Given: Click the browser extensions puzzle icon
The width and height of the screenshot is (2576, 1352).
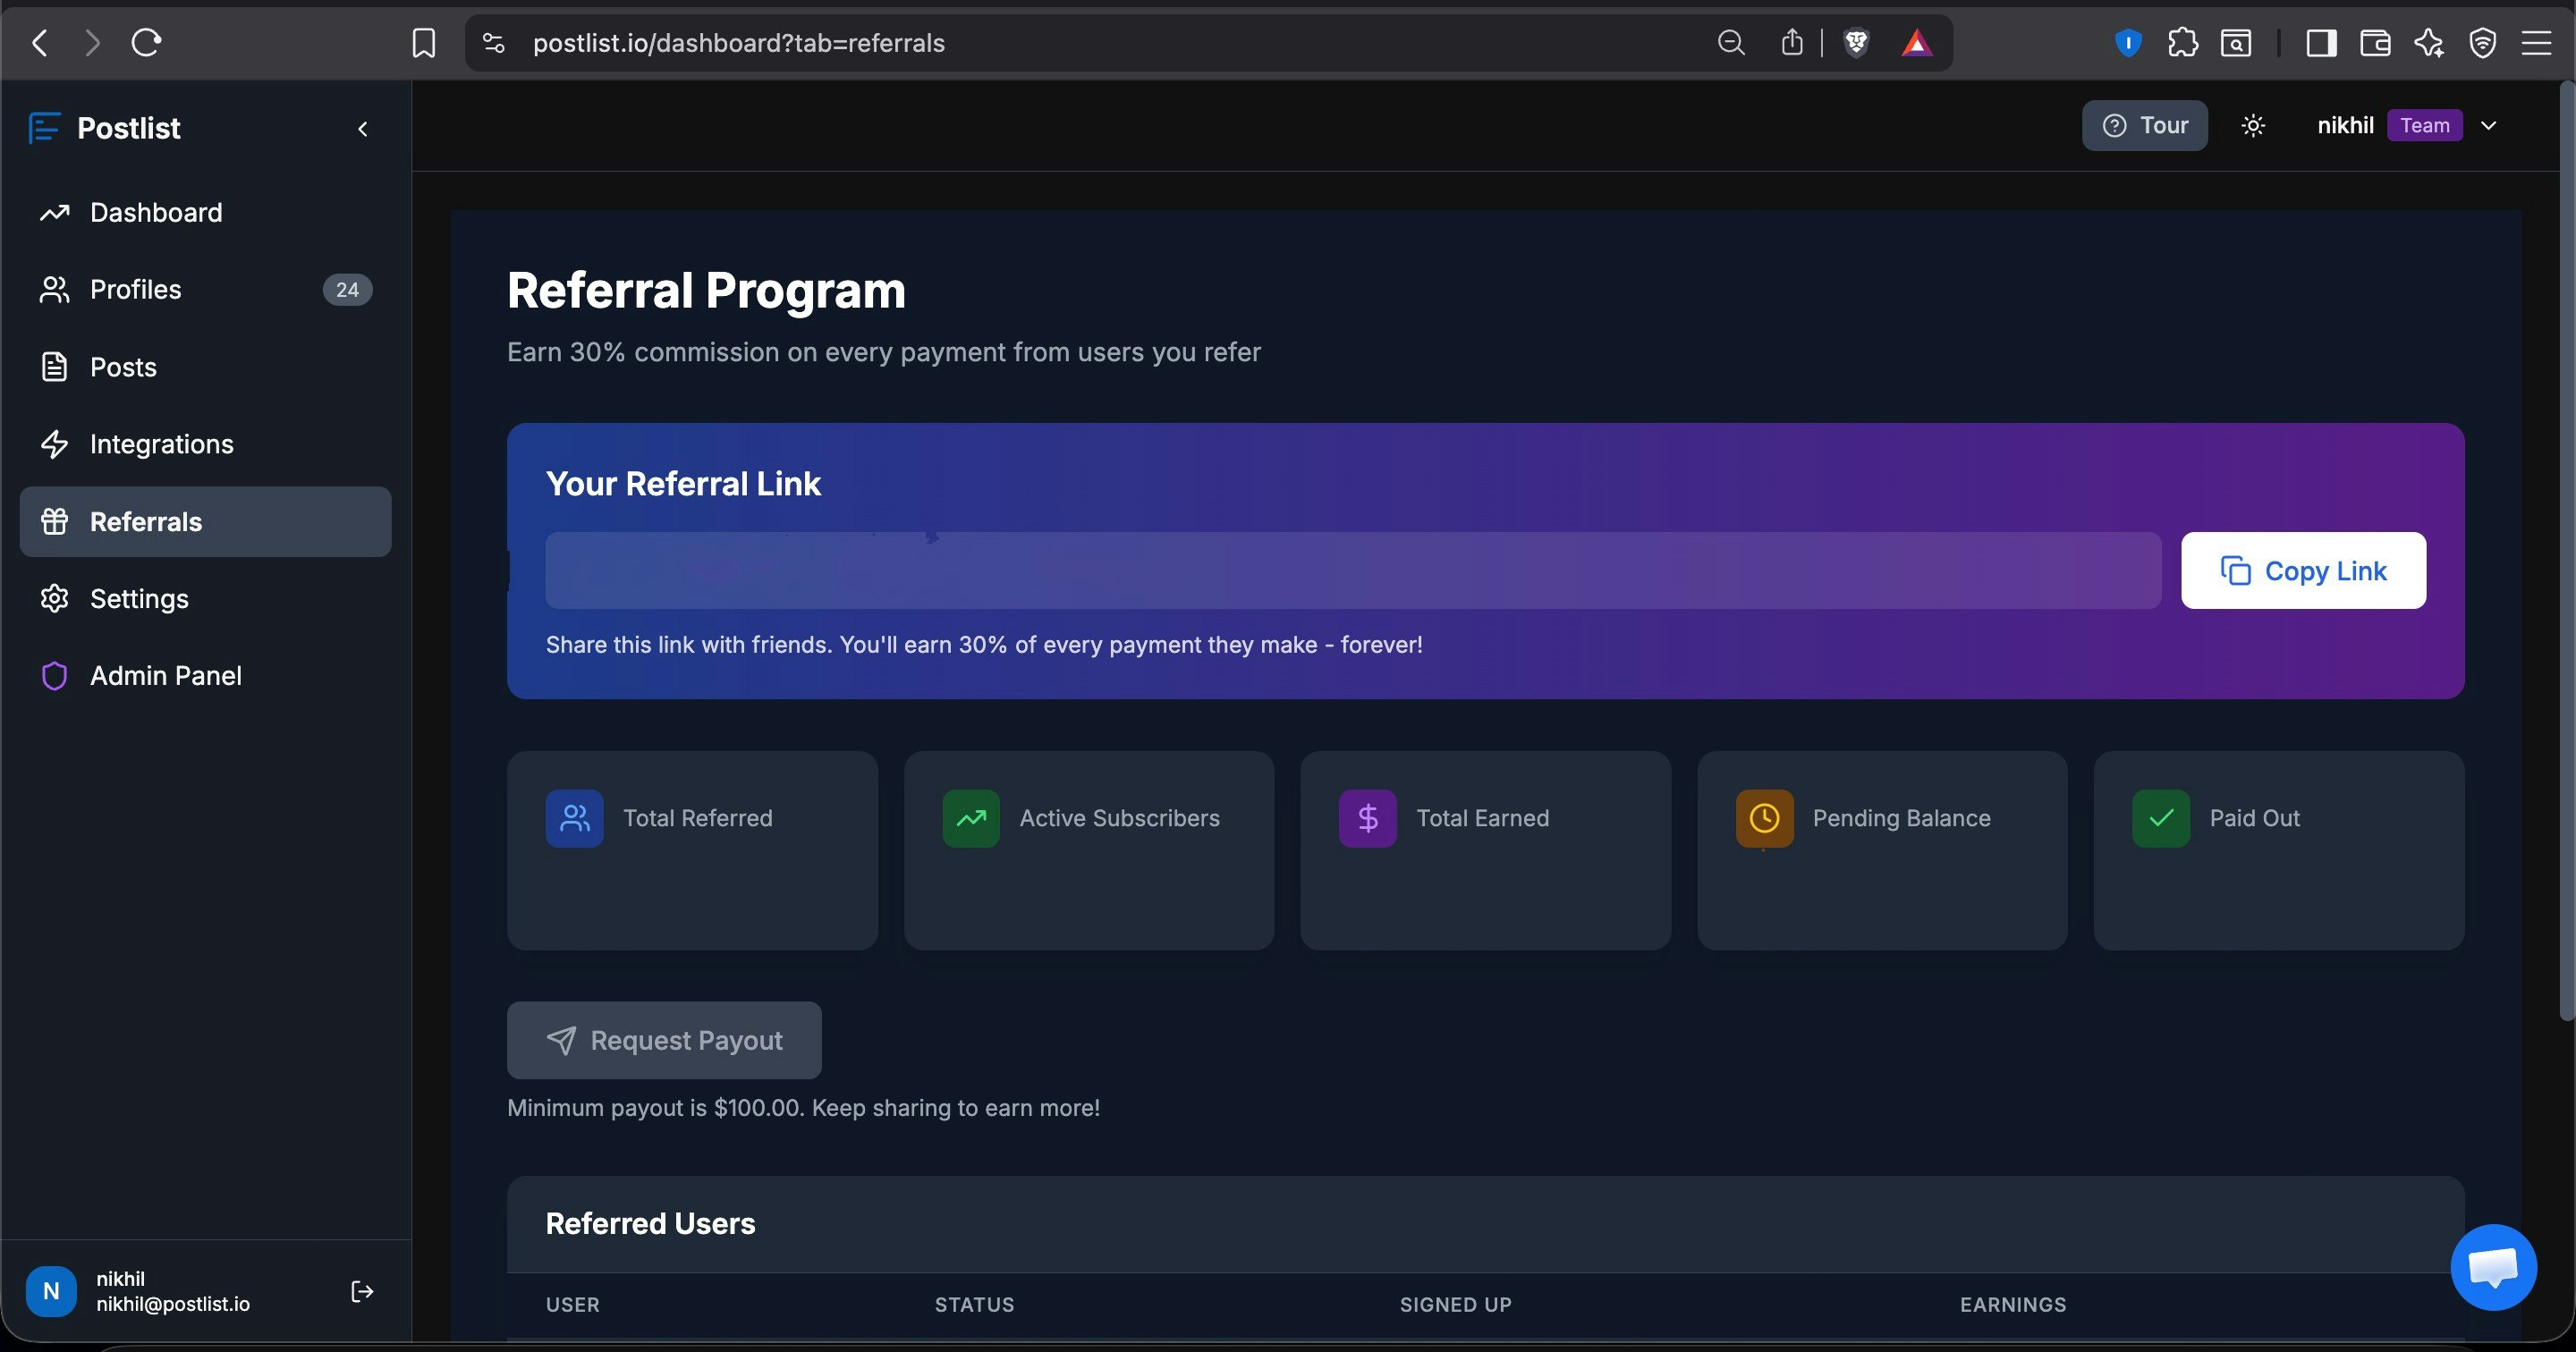Looking at the screenshot, I should coord(2182,43).
